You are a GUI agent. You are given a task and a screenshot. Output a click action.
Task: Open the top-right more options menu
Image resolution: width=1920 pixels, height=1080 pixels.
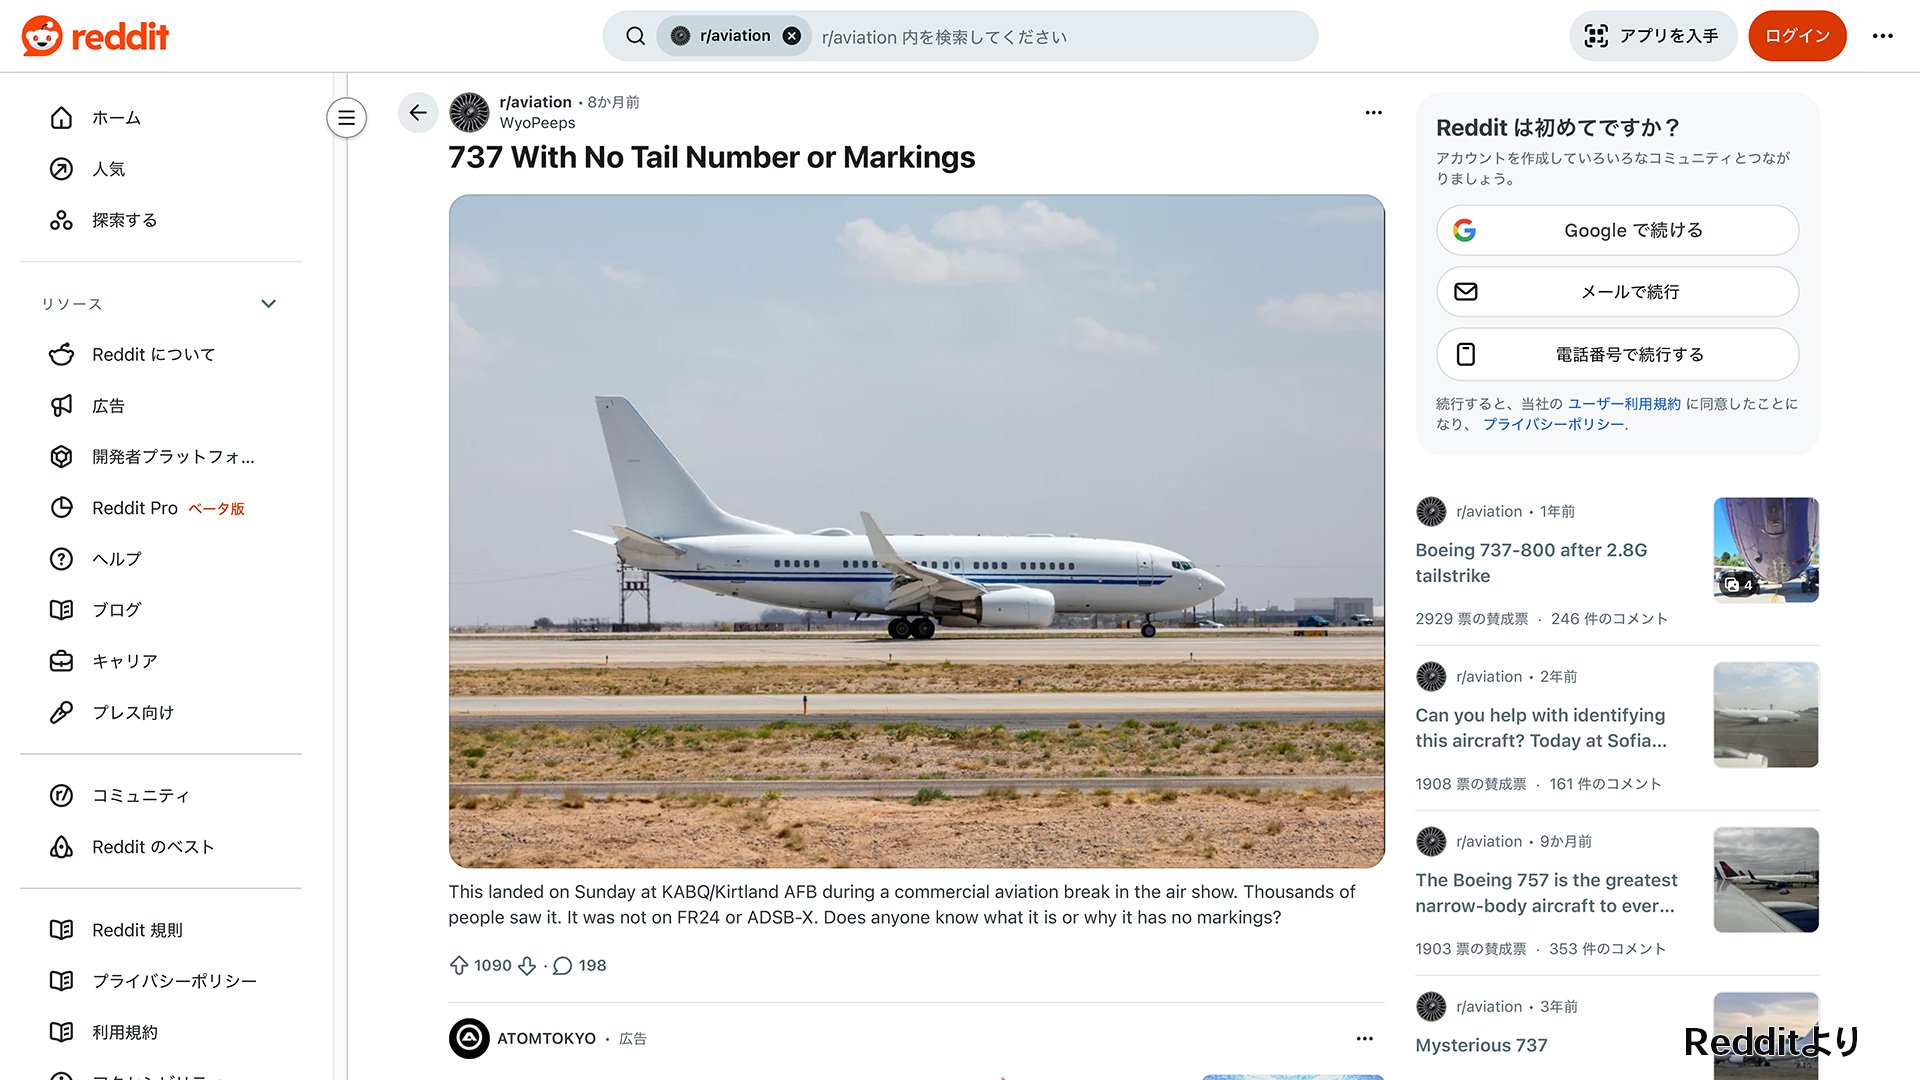(1883, 35)
